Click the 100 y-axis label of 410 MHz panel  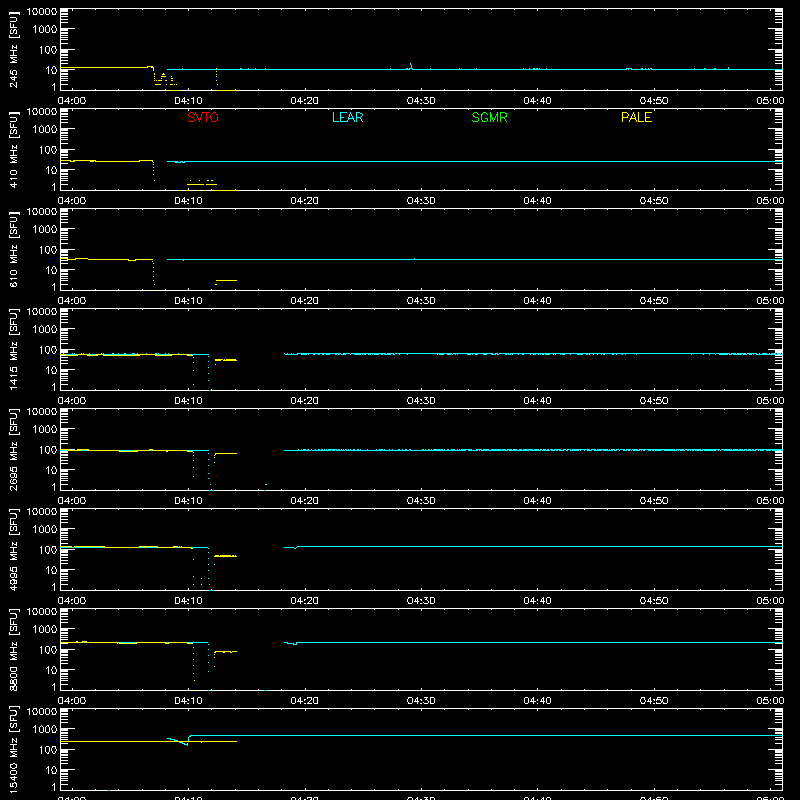pyautogui.click(x=48, y=150)
